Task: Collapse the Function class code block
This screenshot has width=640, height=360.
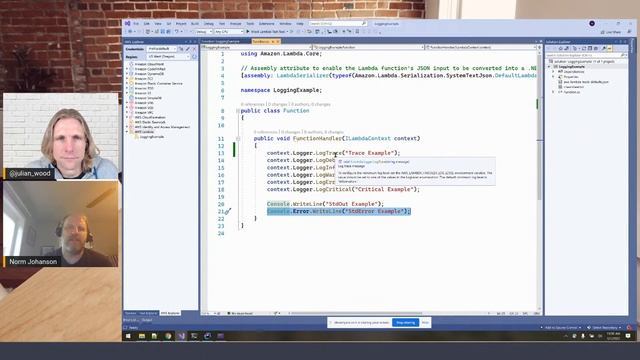Action: [238, 111]
